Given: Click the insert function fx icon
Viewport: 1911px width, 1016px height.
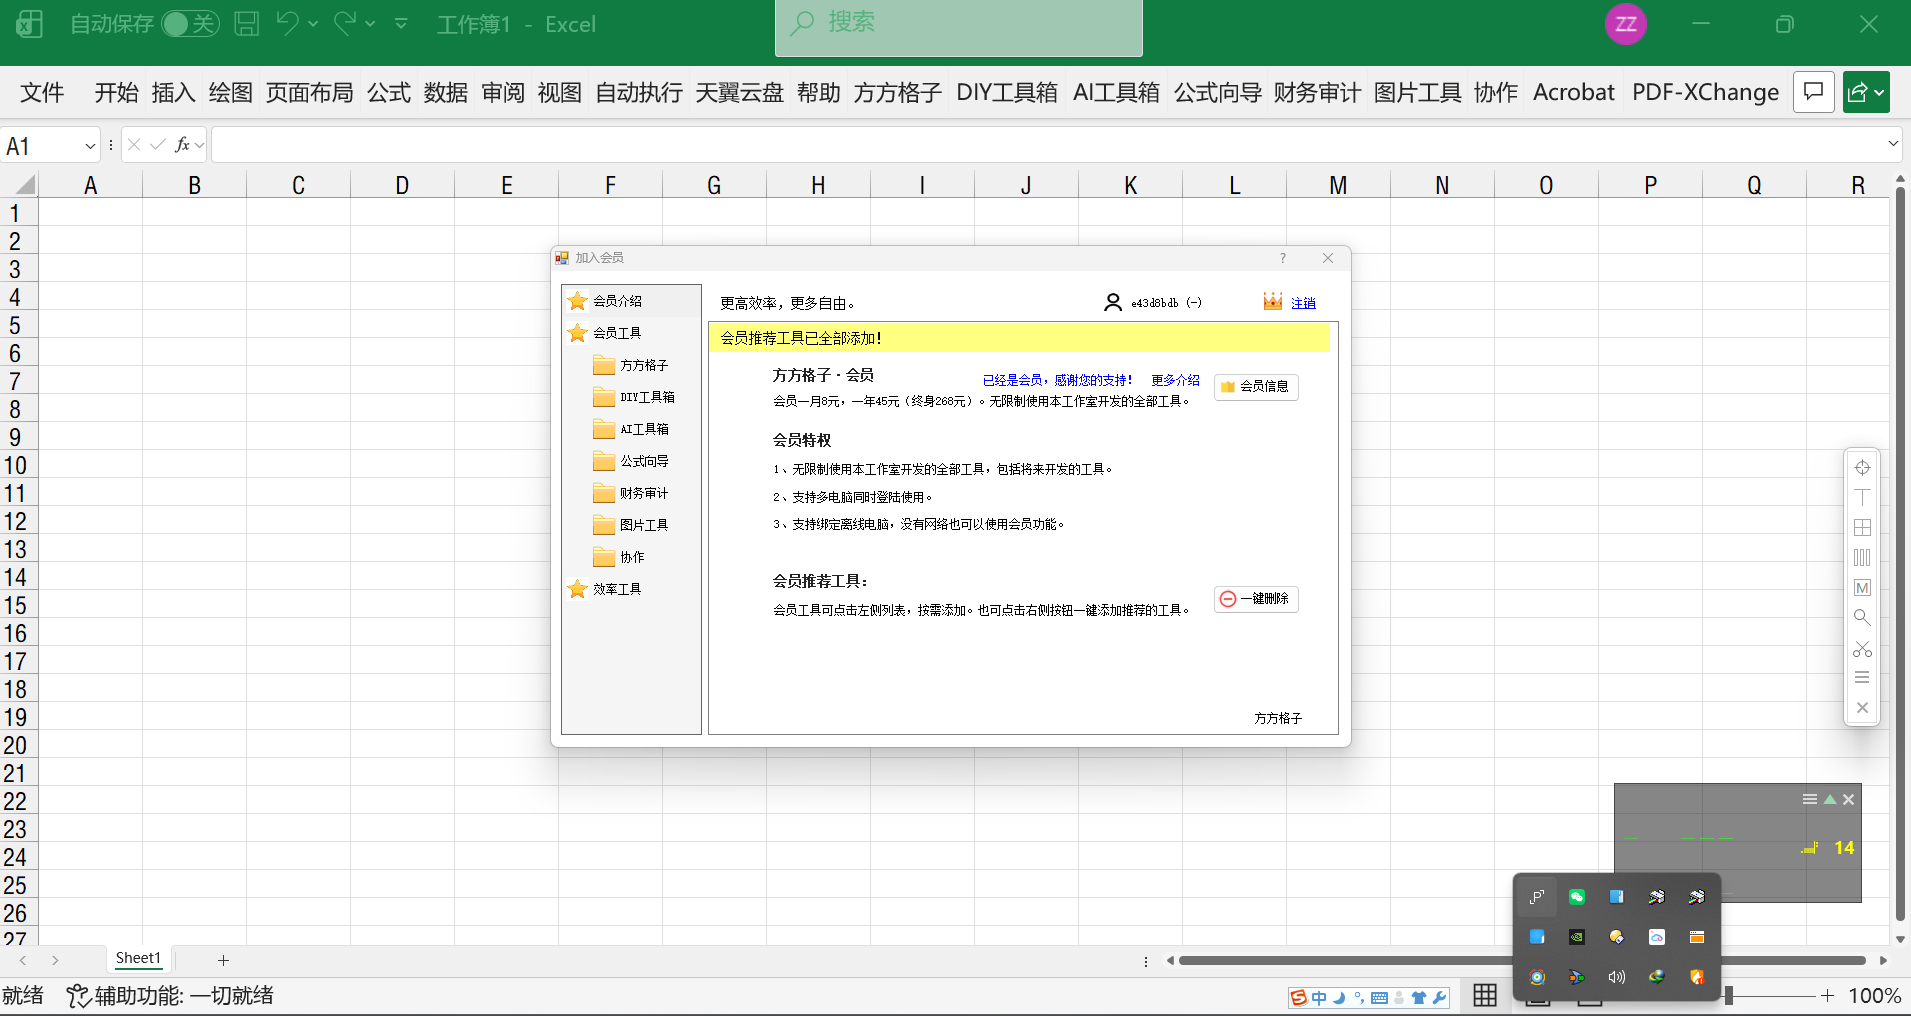Looking at the screenshot, I should click(182, 145).
